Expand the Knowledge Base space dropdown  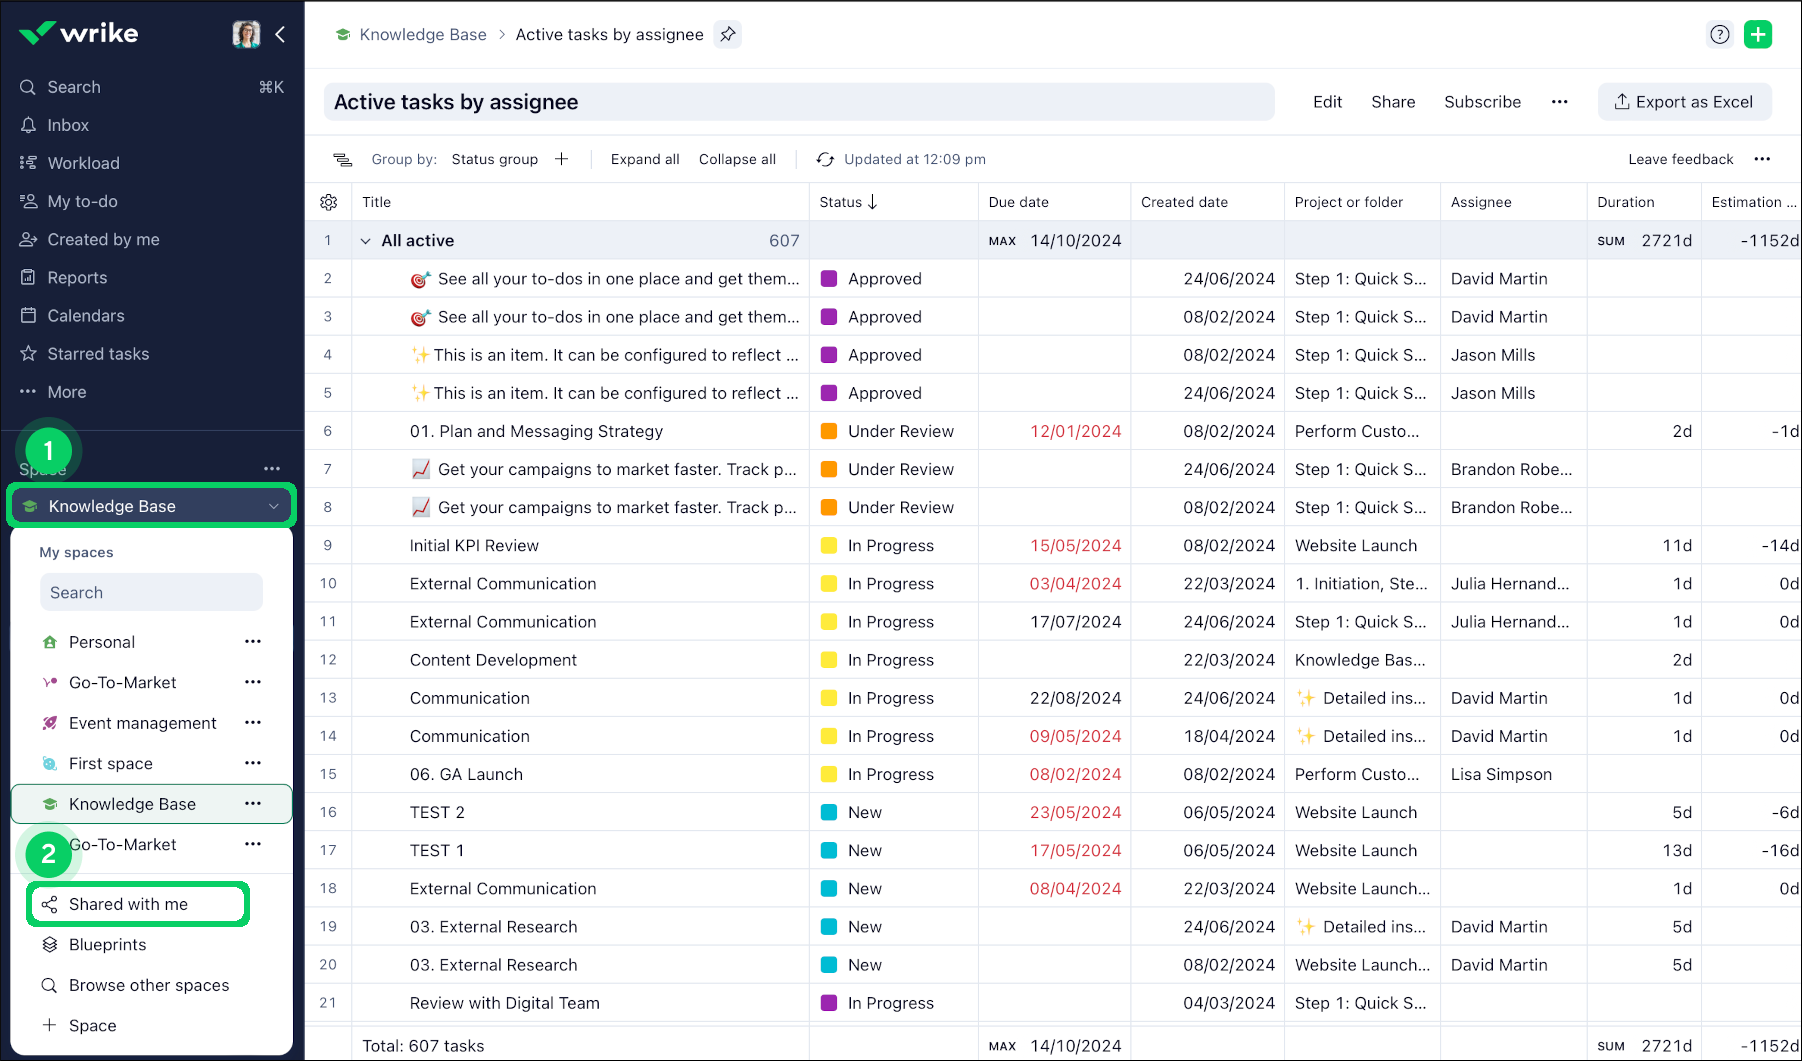(273, 507)
